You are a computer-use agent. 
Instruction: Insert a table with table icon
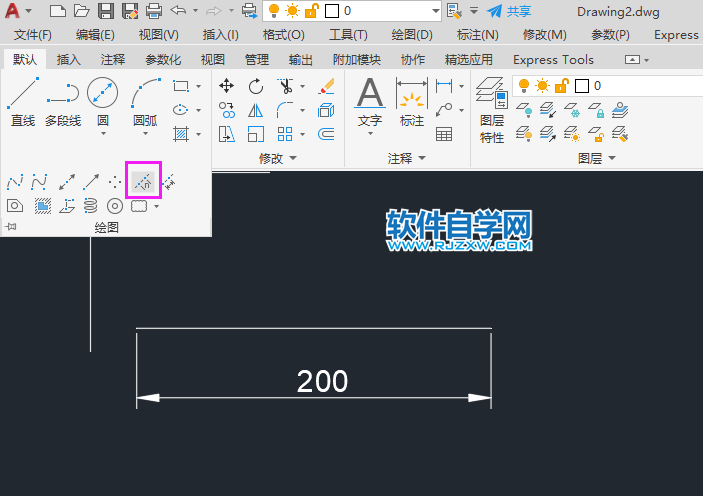444,134
